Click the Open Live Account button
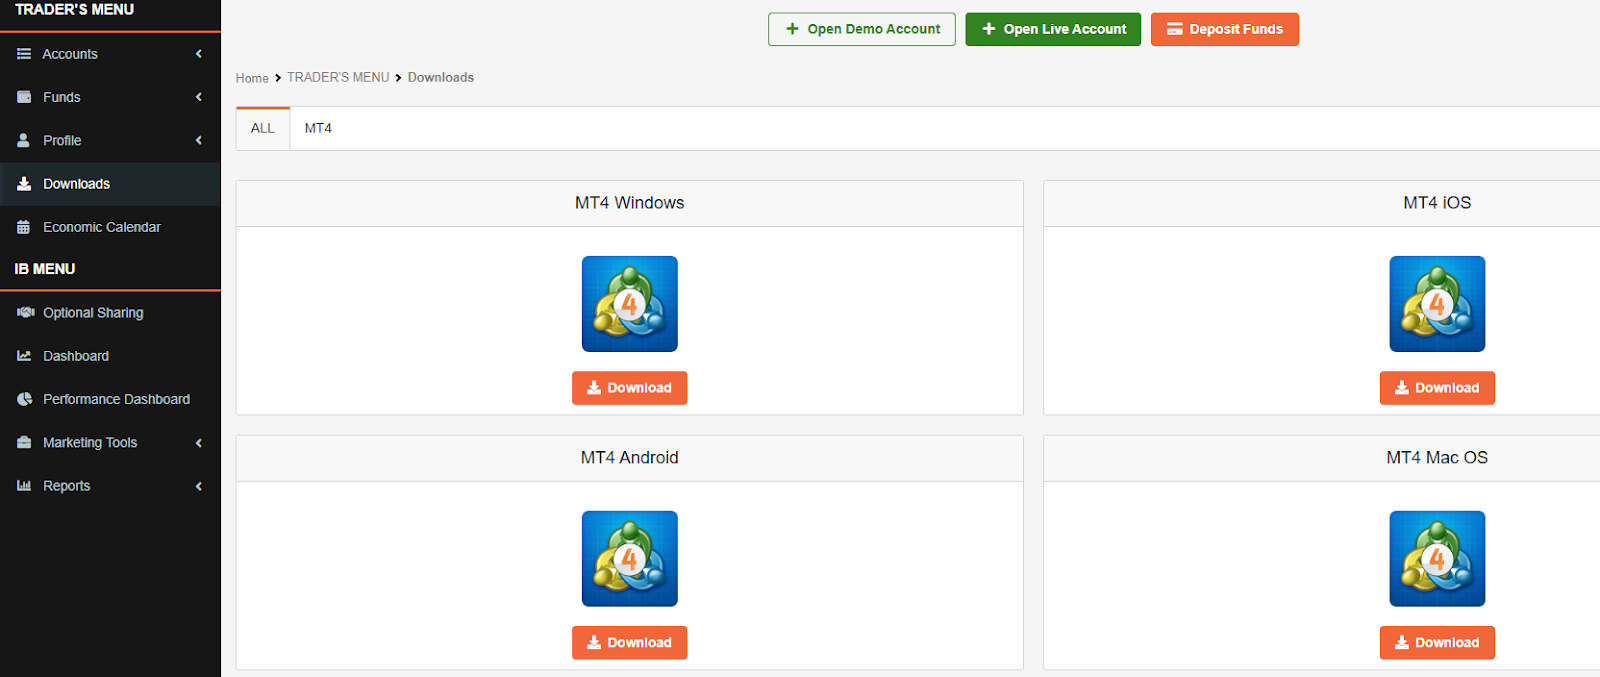The width and height of the screenshot is (1600, 677). [1053, 29]
